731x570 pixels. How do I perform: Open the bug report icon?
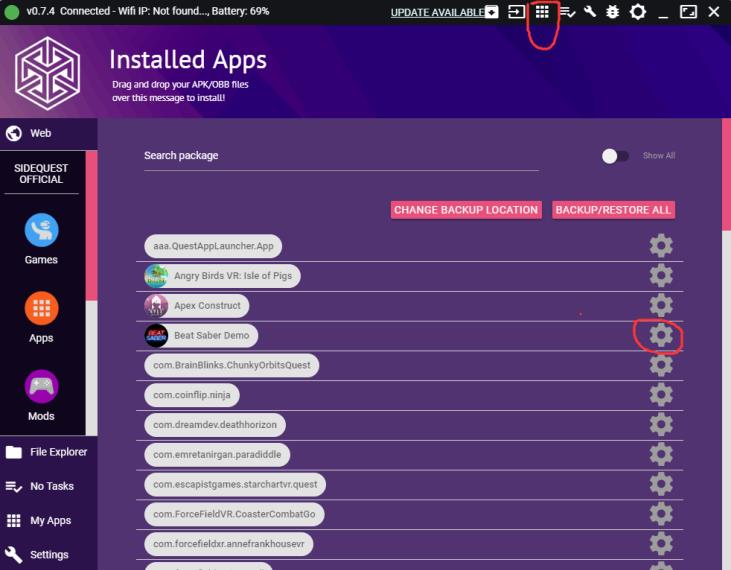click(x=613, y=12)
